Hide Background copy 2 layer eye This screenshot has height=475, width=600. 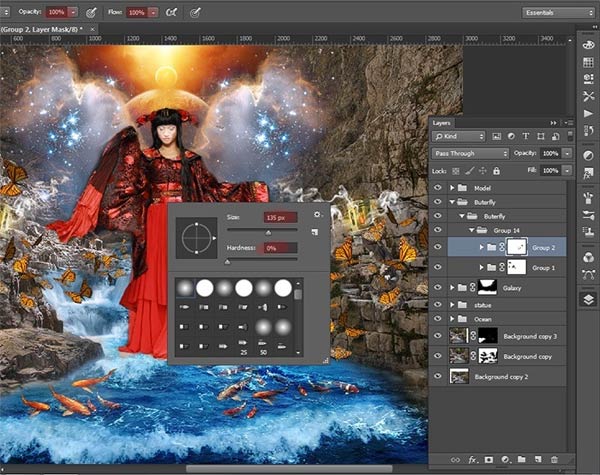437,376
